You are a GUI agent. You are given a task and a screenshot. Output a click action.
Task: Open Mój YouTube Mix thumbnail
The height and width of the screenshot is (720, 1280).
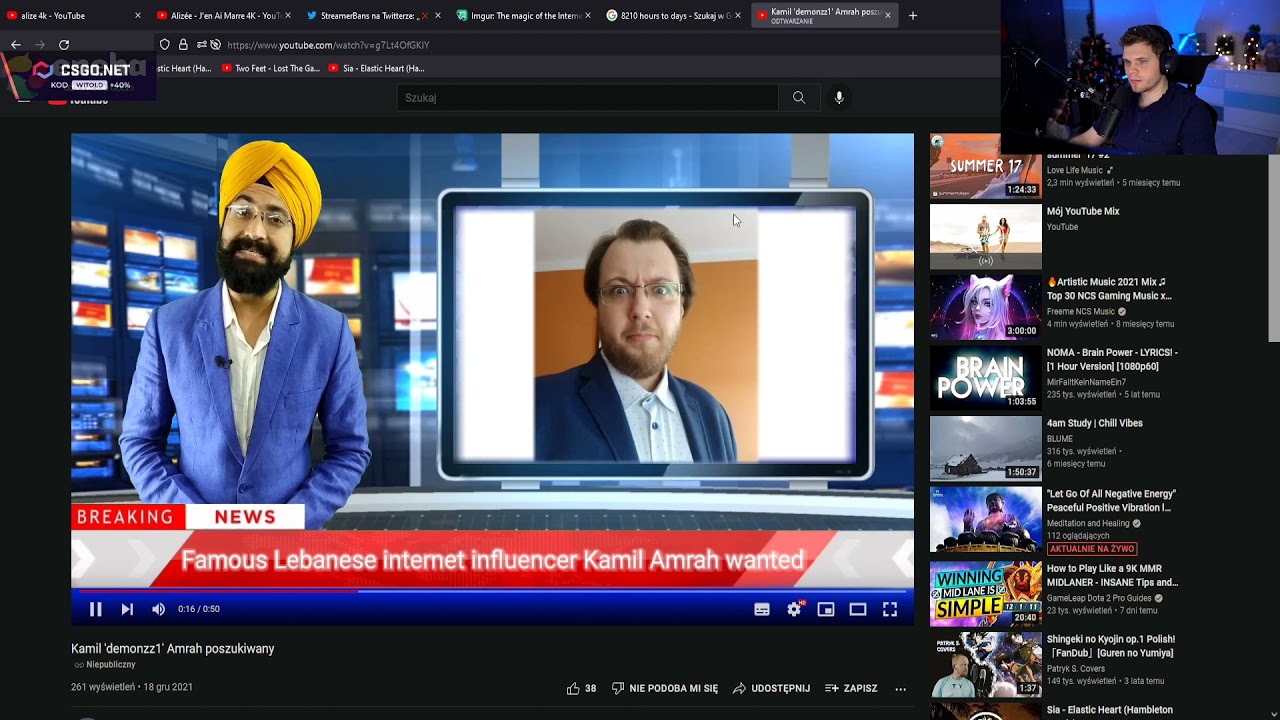point(986,237)
